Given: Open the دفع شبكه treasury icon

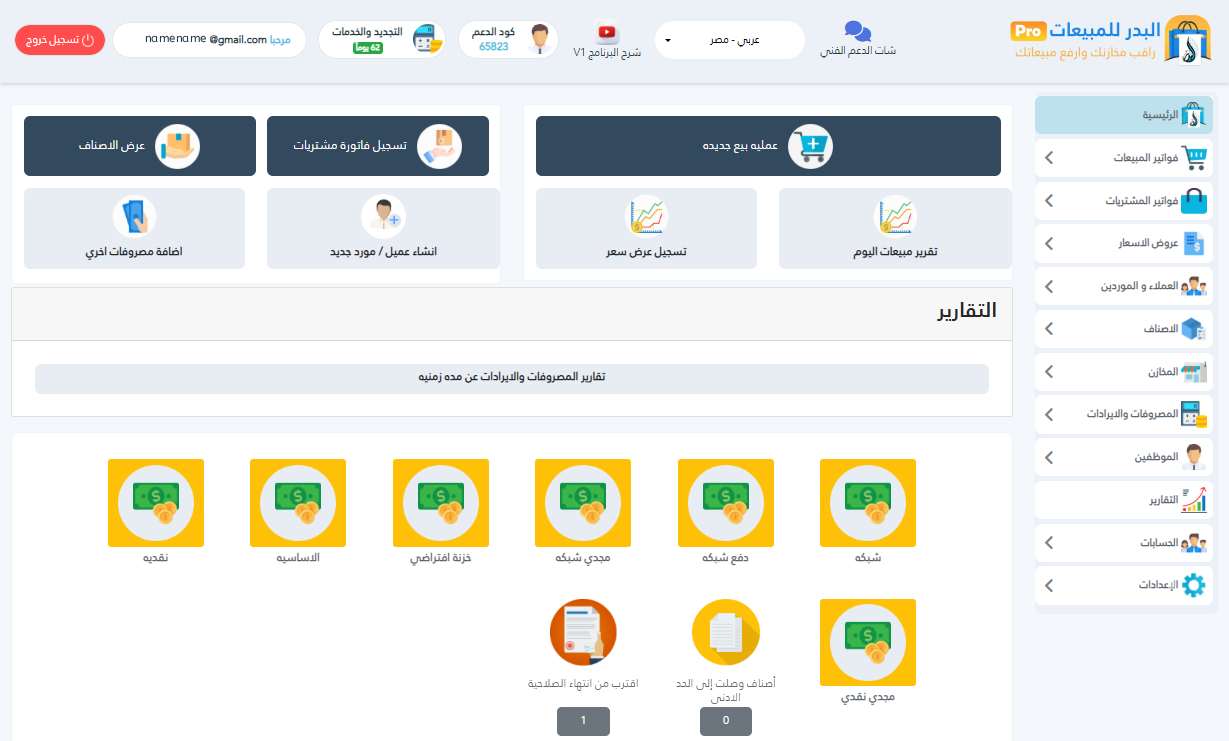Looking at the screenshot, I should tap(725, 503).
